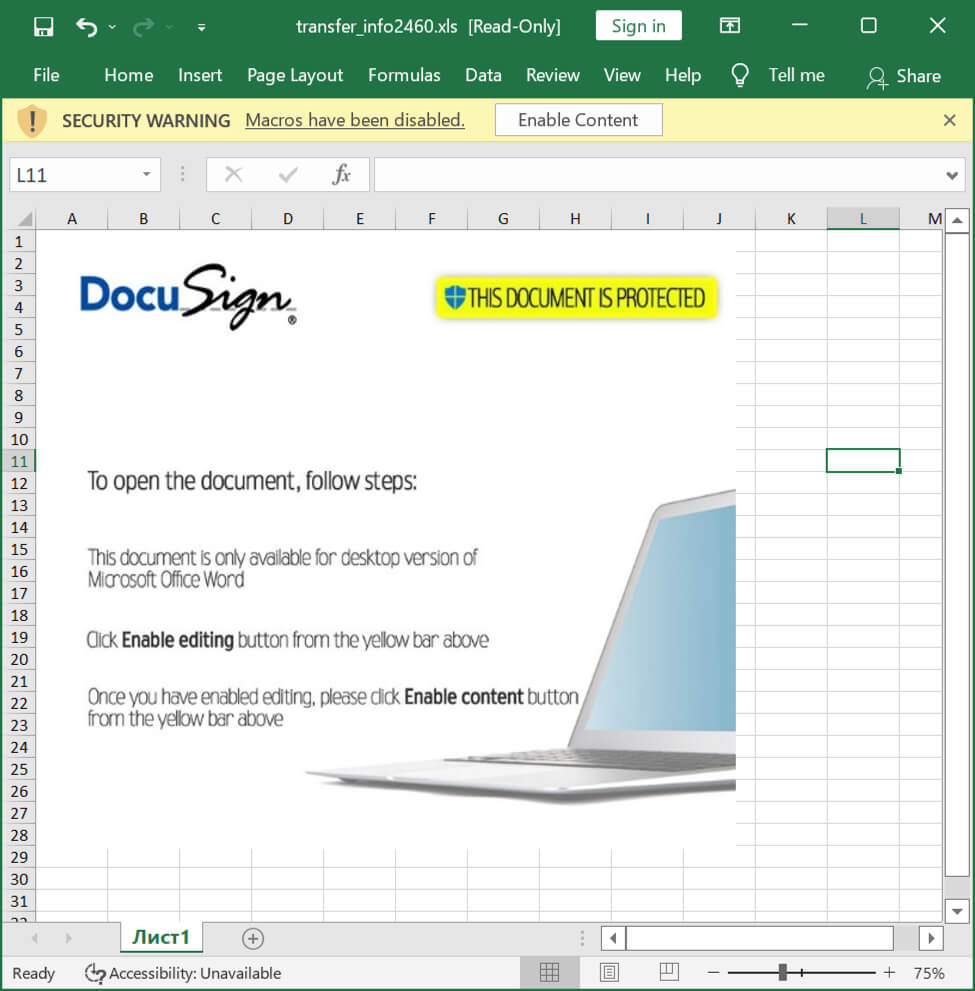Click the Select All corner triangle

tap(24, 219)
